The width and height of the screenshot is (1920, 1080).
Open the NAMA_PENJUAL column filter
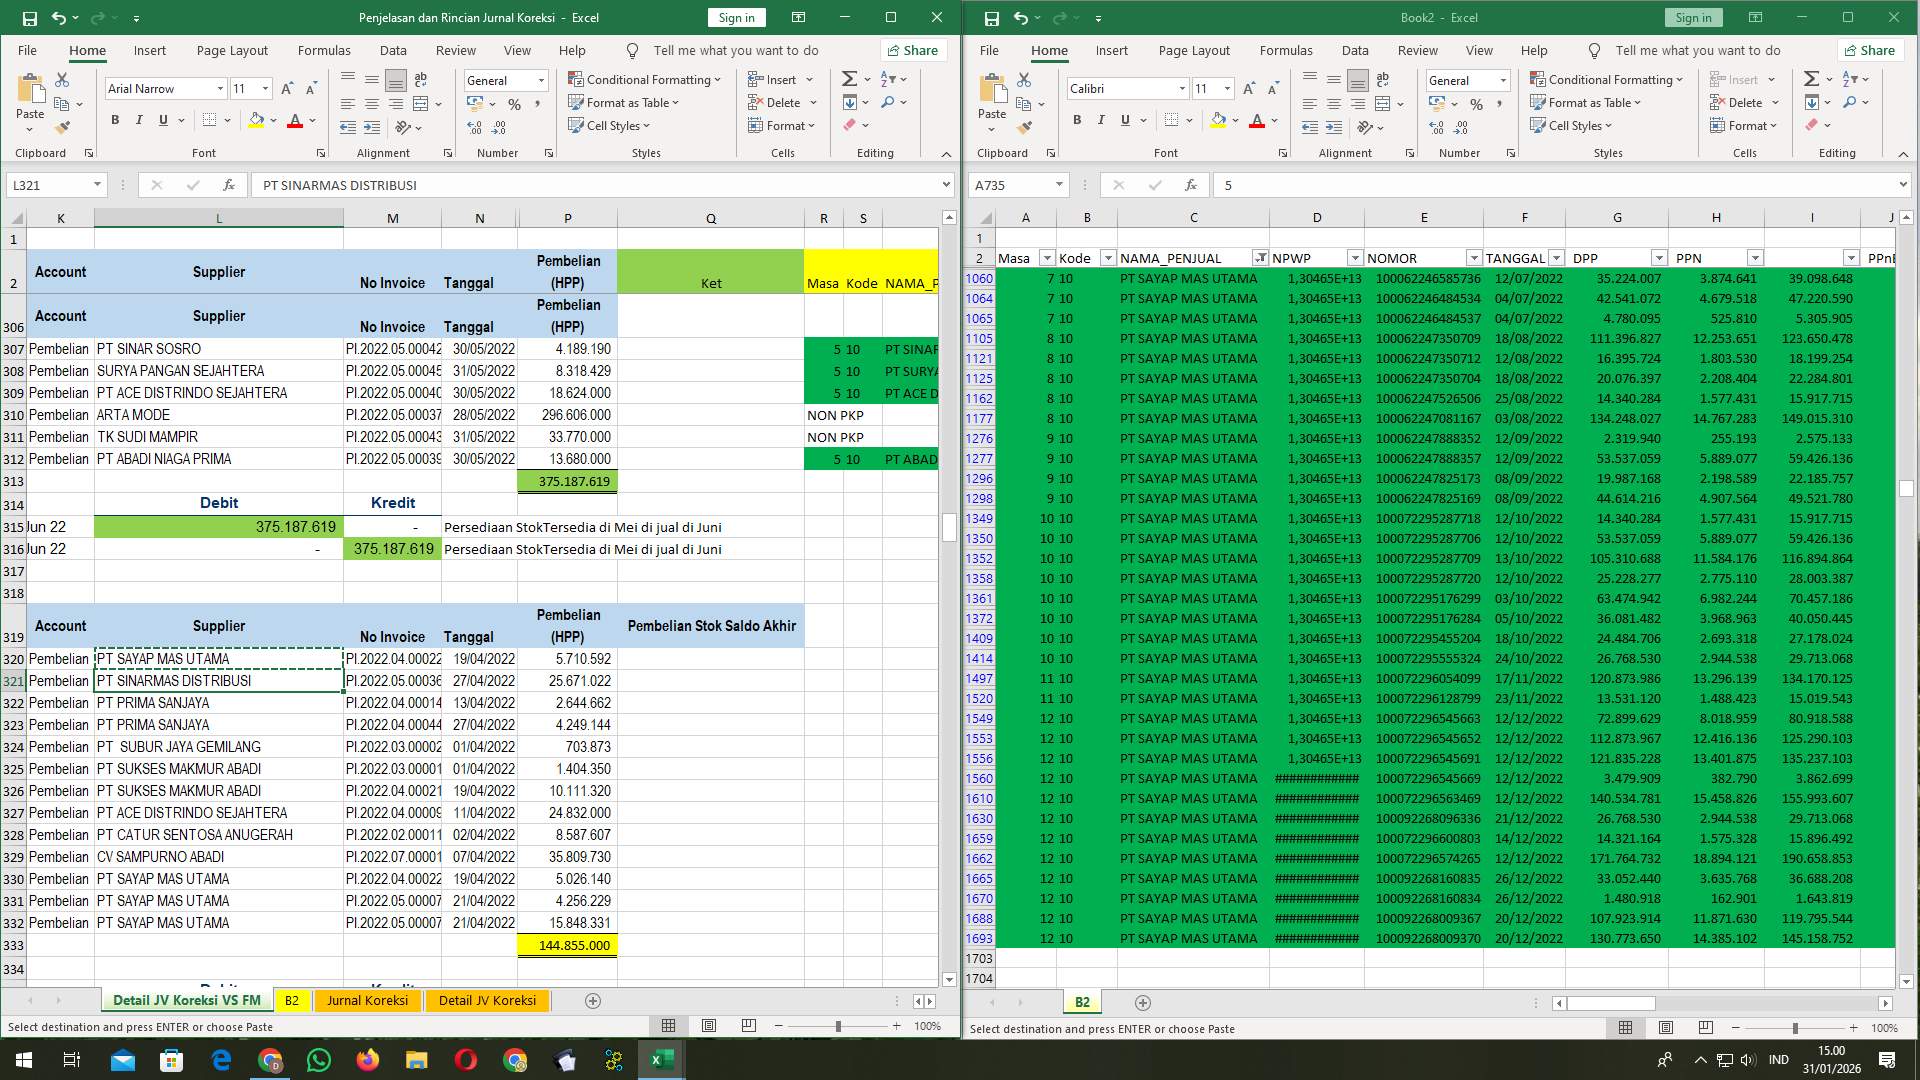coord(1263,257)
